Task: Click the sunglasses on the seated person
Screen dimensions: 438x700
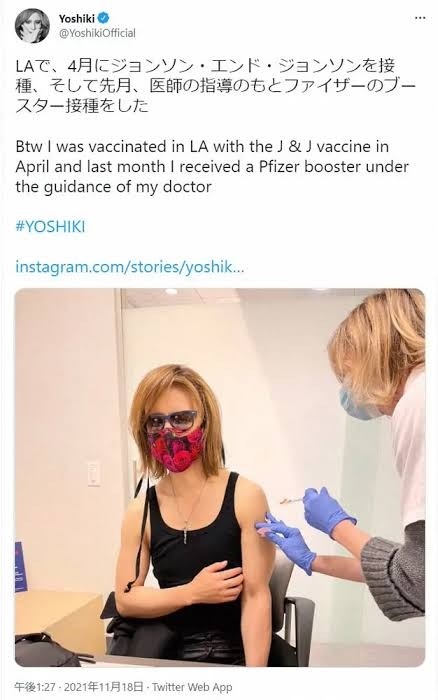Action: tap(171, 419)
